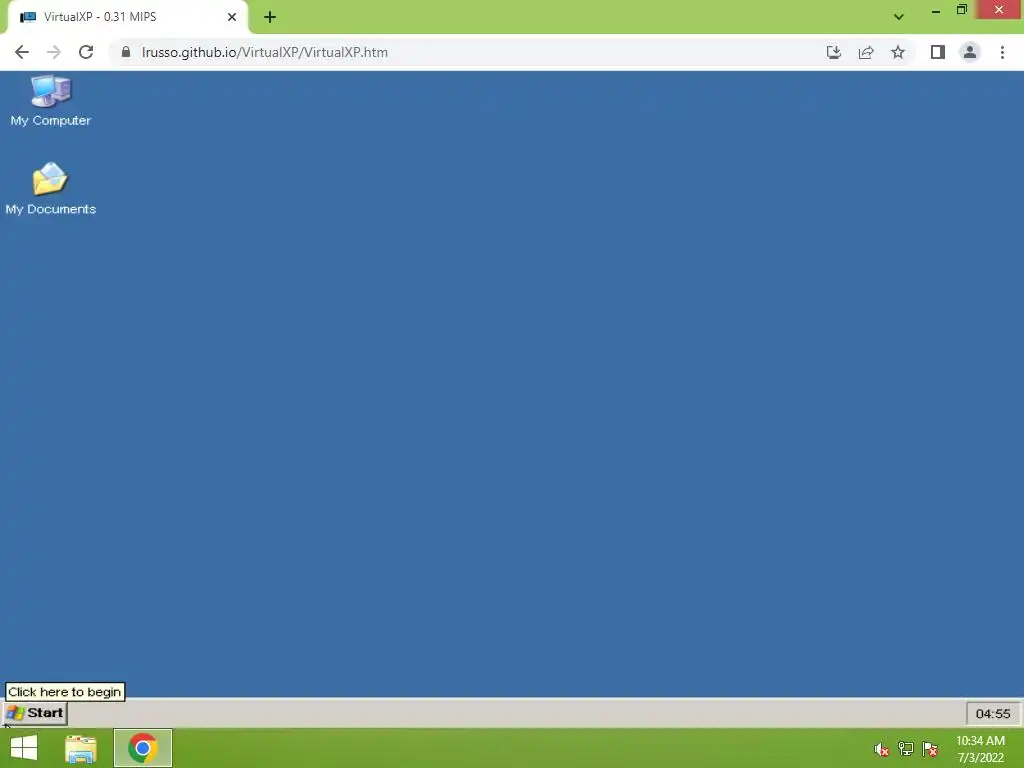The image size is (1024, 768).
Task: Click the VirtualXP taskbar clock showing 04:55
Action: [993, 714]
